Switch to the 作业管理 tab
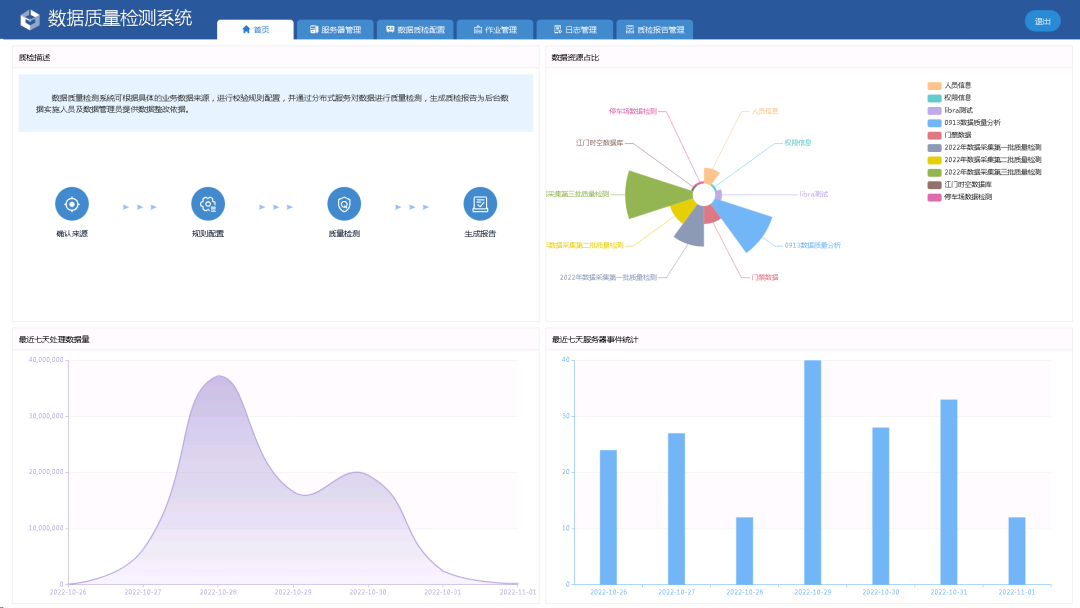 [495, 30]
